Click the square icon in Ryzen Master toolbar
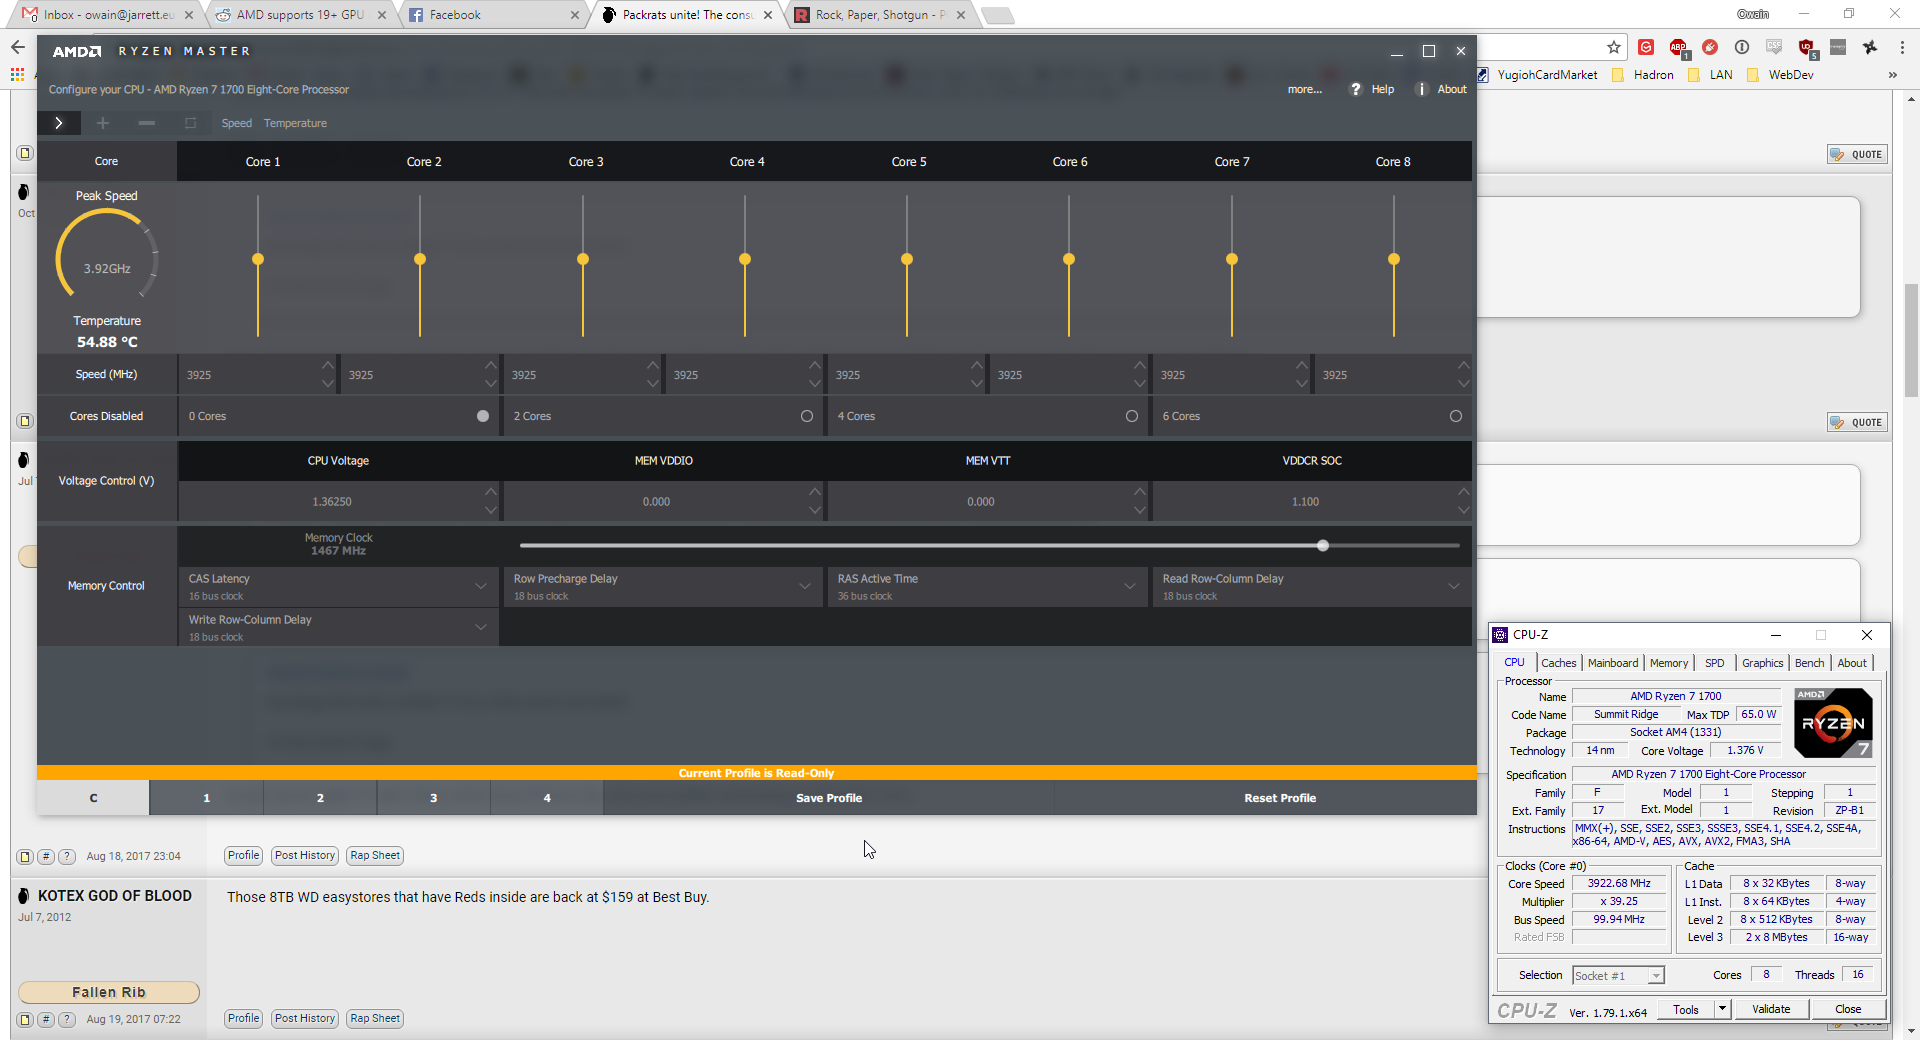 [x=190, y=123]
